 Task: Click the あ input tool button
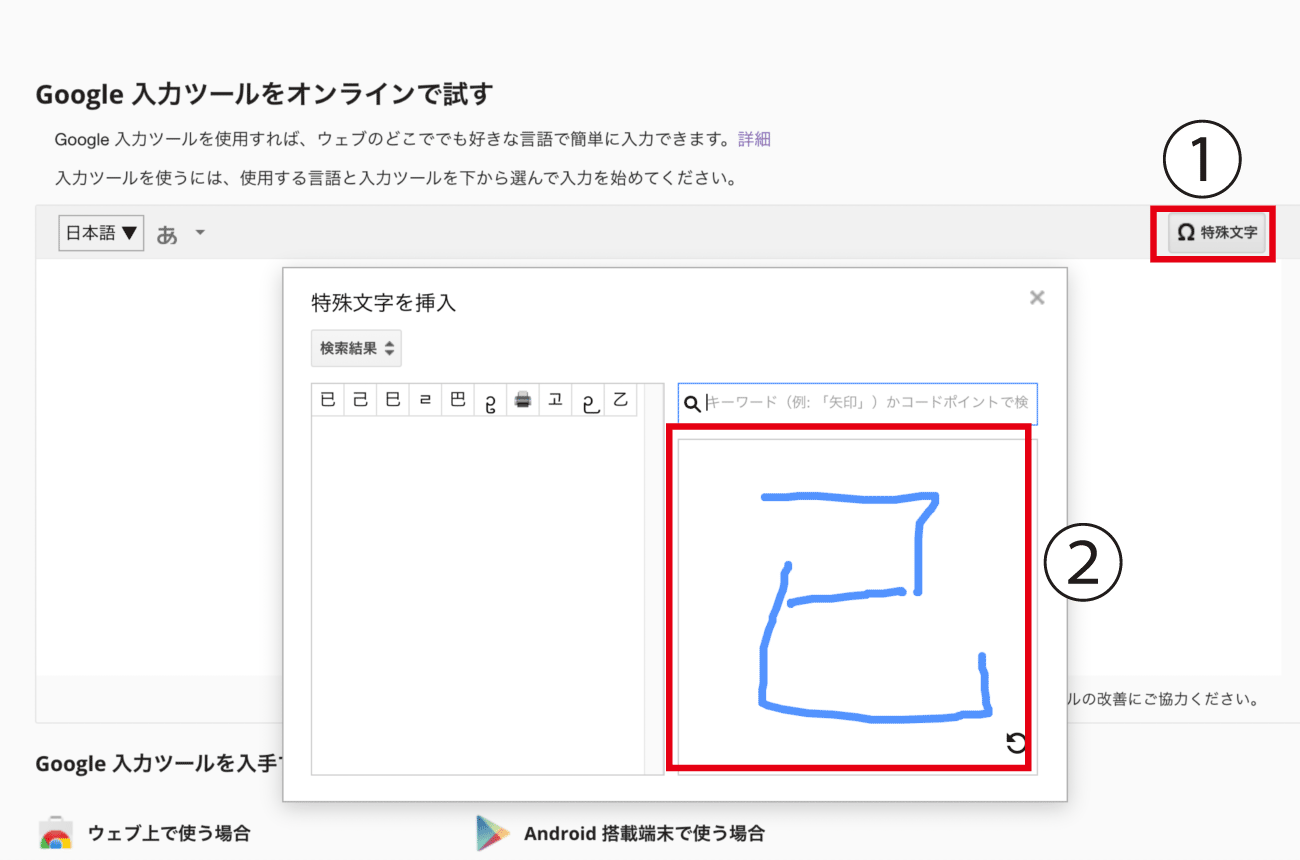pos(167,235)
